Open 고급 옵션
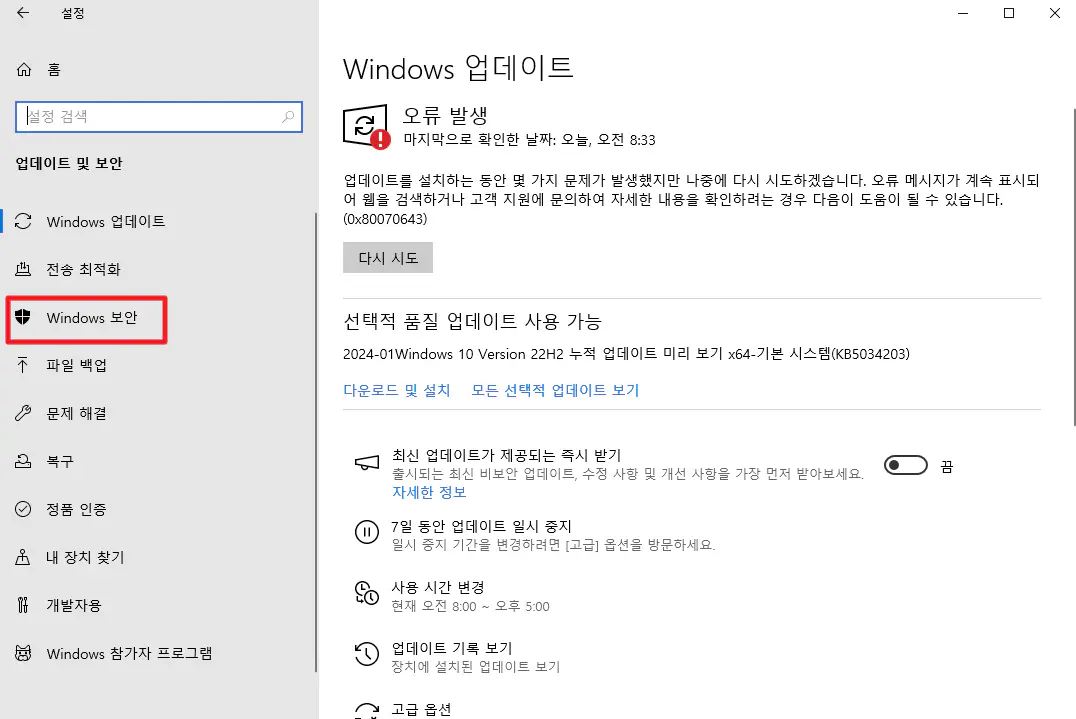Image resolution: width=1076 pixels, height=719 pixels. coord(421,709)
